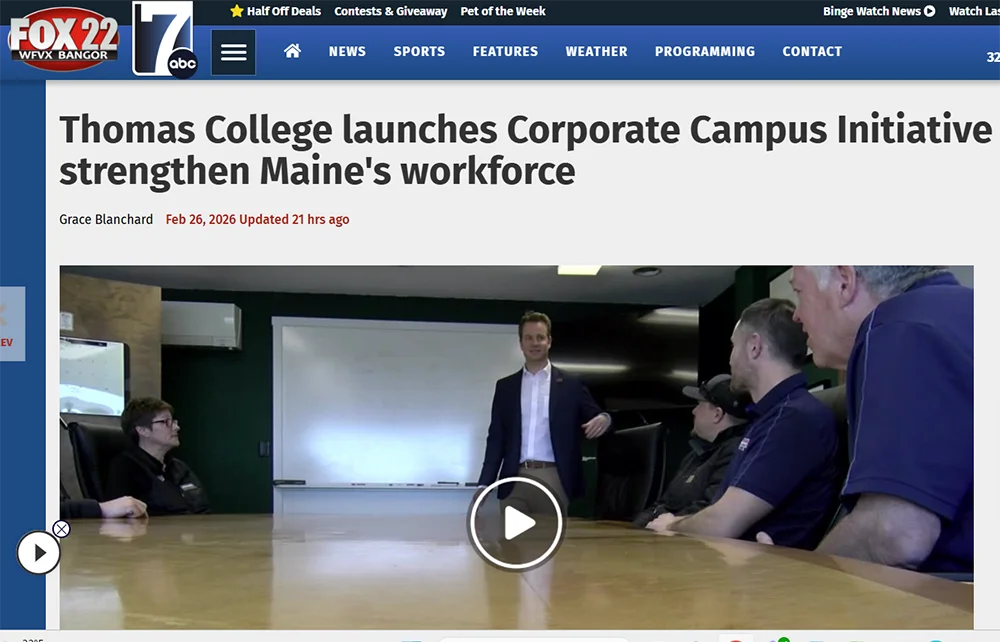Open the NEWS menu
The height and width of the screenshot is (642, 1000).
coord(347,52)
